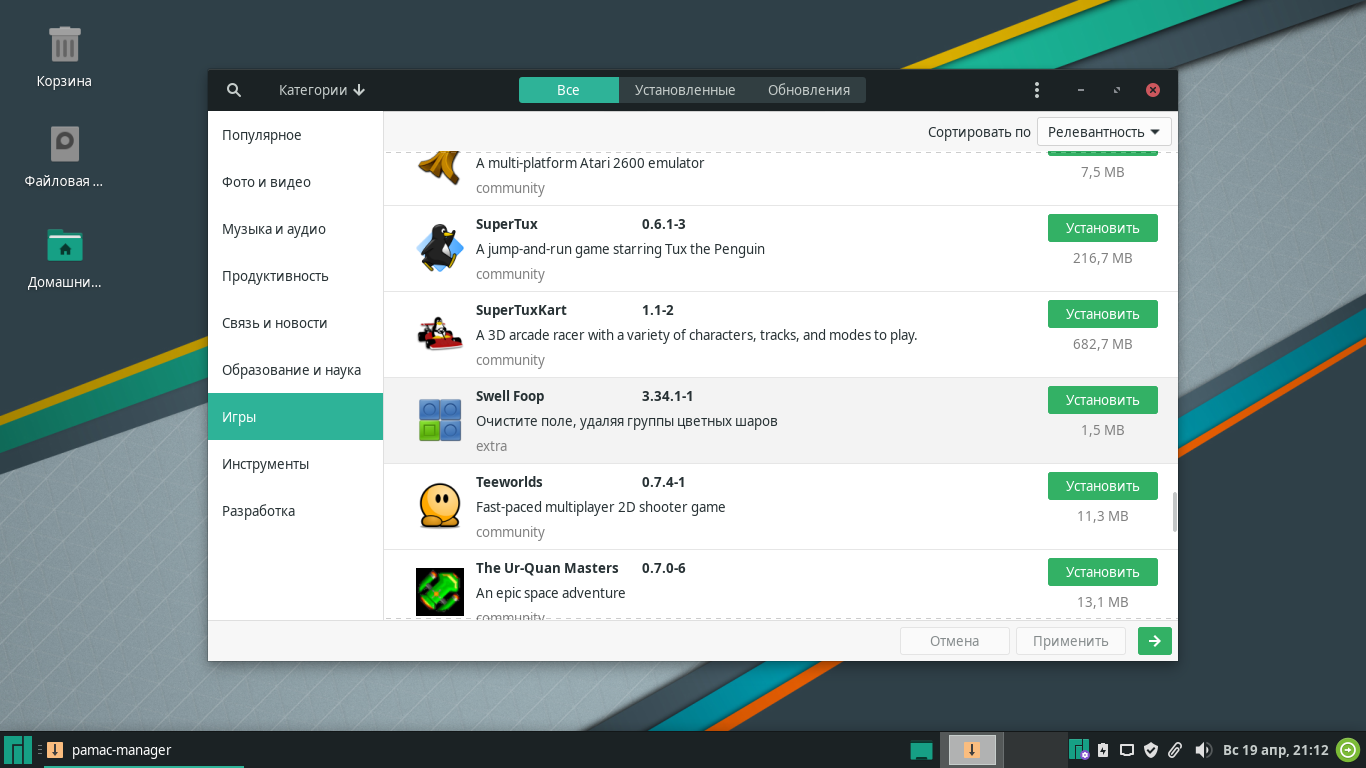Viewport: 1366px width, 768px height.
Task: Click the Atari emulator banana icon
Action: coord(438,170)
